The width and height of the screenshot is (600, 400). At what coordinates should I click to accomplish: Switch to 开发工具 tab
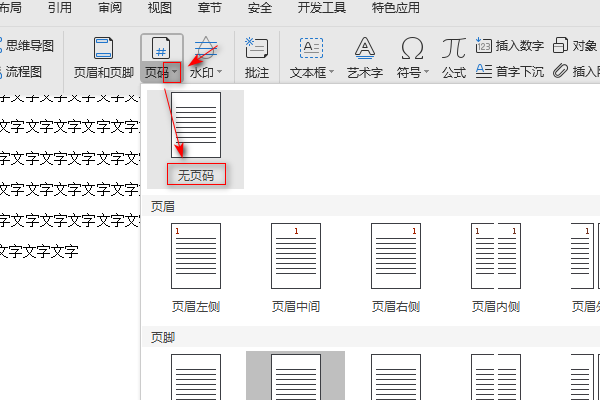[322, 8]
